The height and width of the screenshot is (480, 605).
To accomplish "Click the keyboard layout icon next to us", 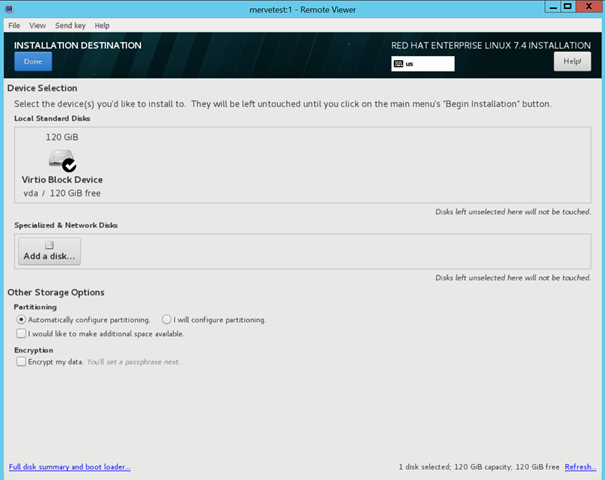I will [x=399, y=64].
